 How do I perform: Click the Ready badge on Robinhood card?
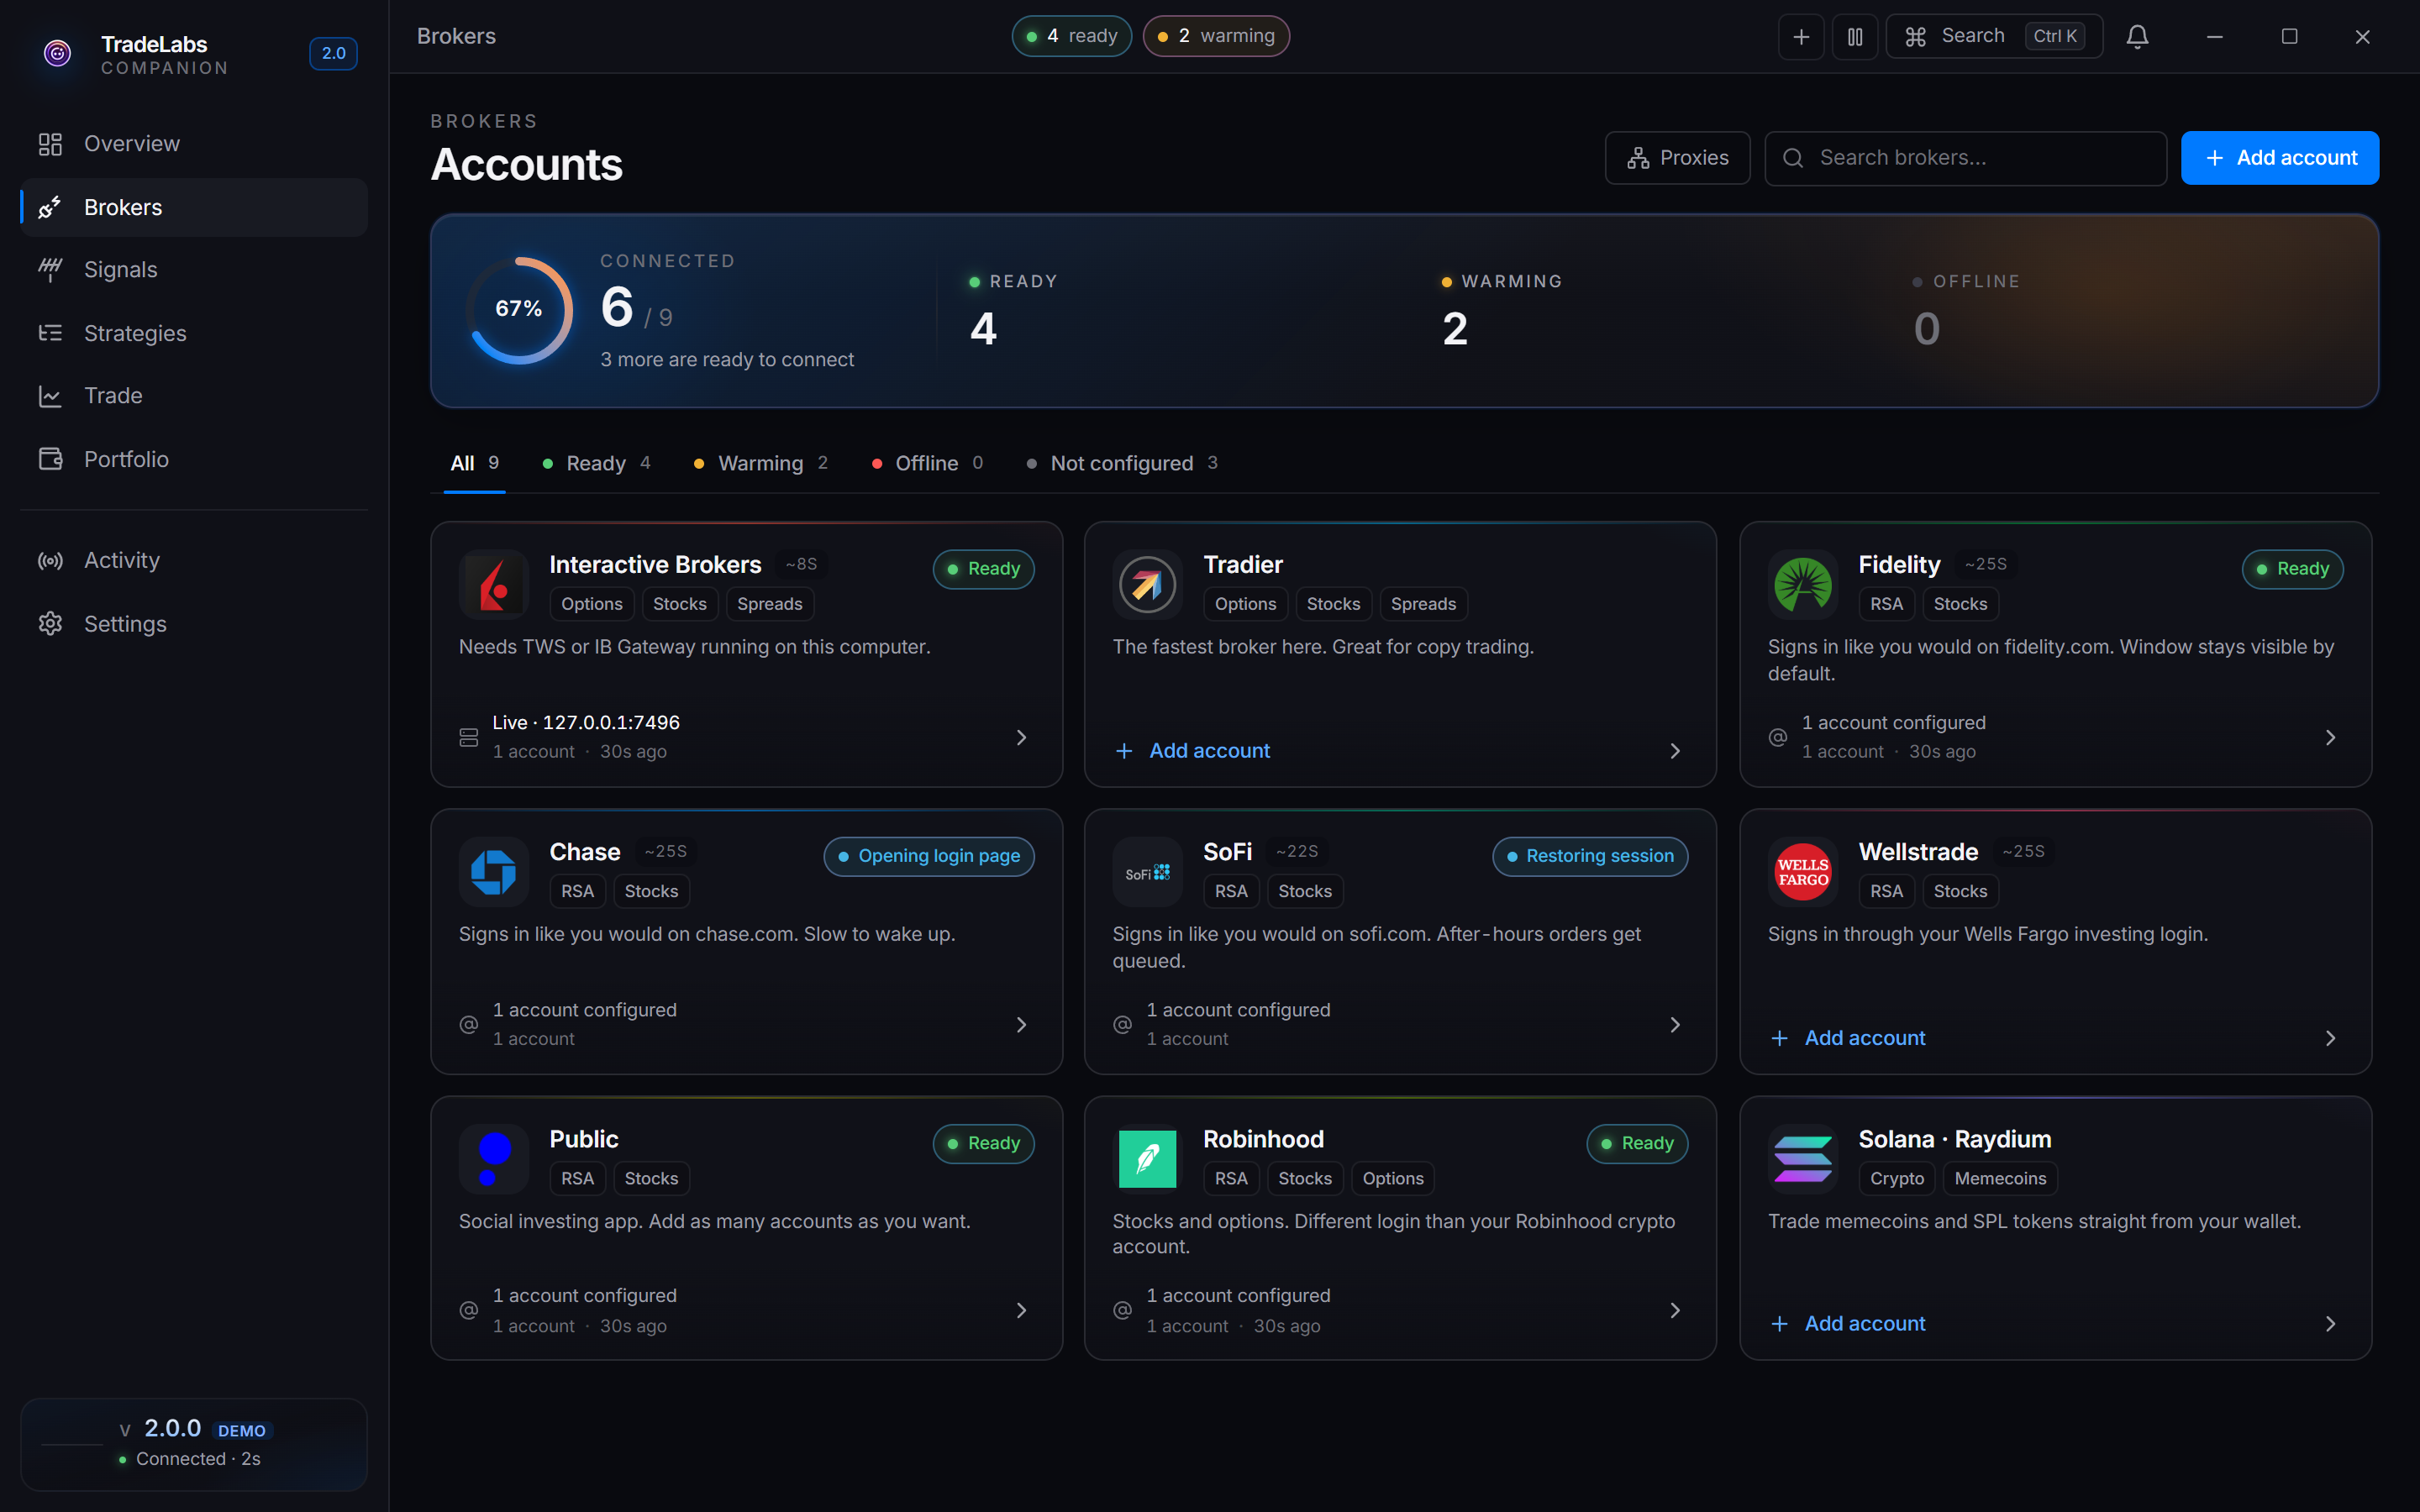[x=1637, y=1144]
